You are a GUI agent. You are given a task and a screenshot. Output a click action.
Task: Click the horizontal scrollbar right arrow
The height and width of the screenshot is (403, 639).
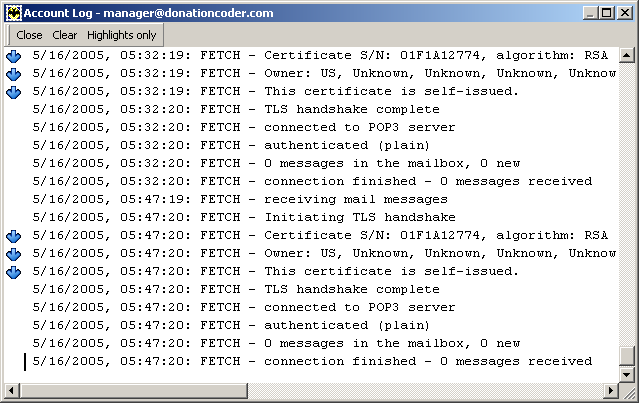coord(610,390)
